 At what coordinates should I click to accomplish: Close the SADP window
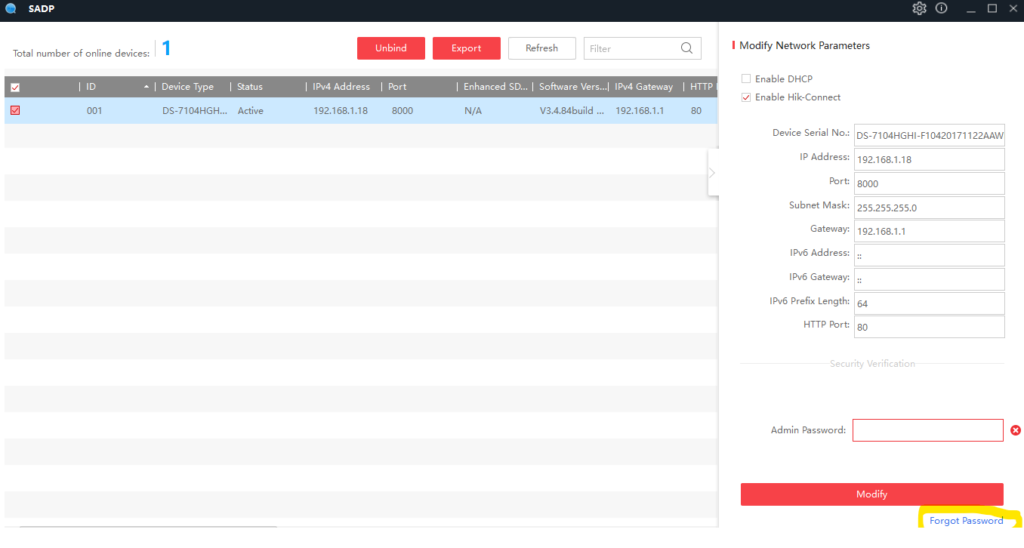coord(1013,8)
